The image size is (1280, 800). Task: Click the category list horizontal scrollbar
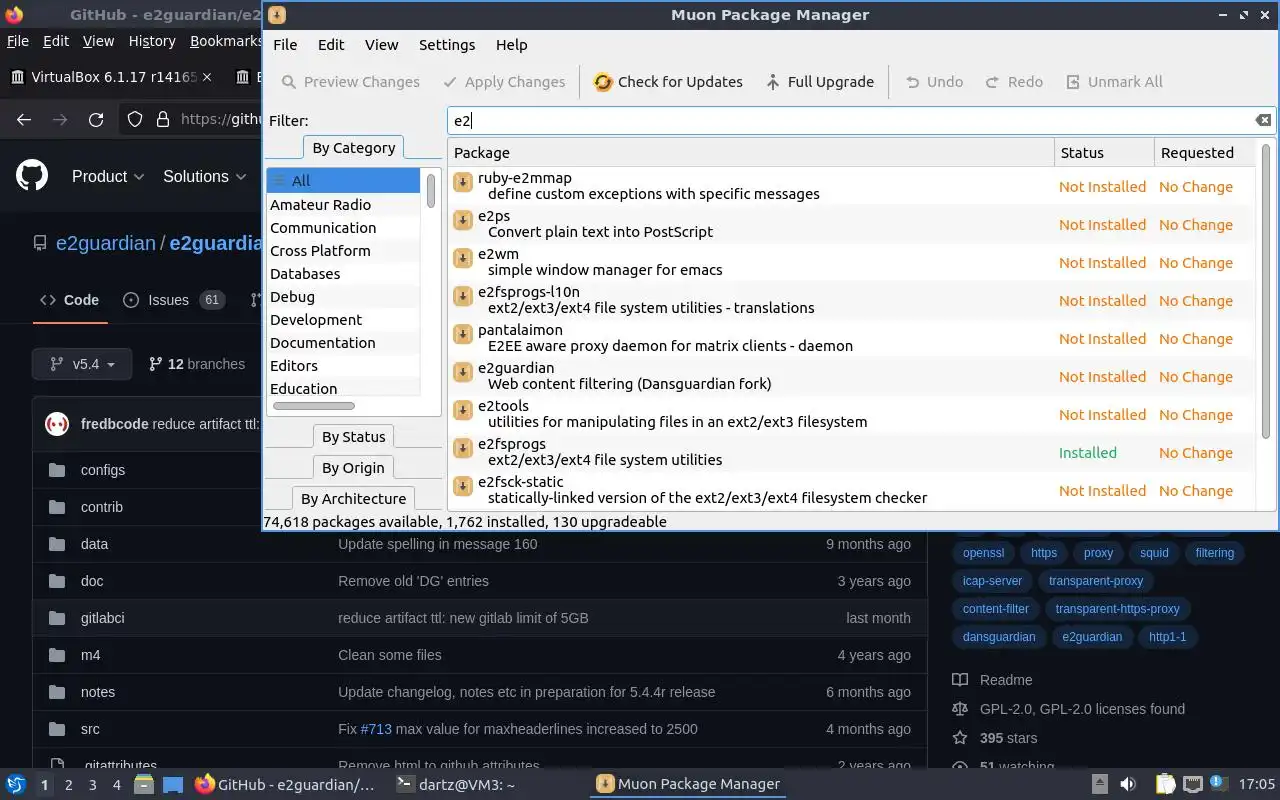tap(313, 406)
